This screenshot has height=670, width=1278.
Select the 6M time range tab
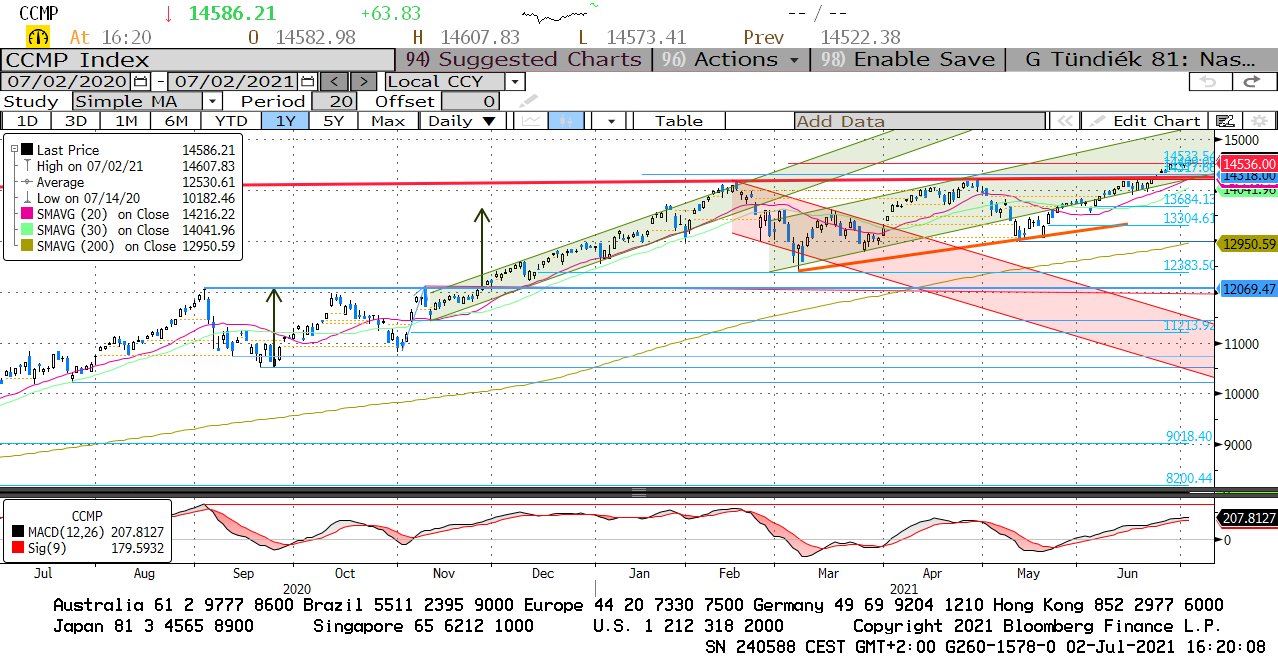(176, 121)
